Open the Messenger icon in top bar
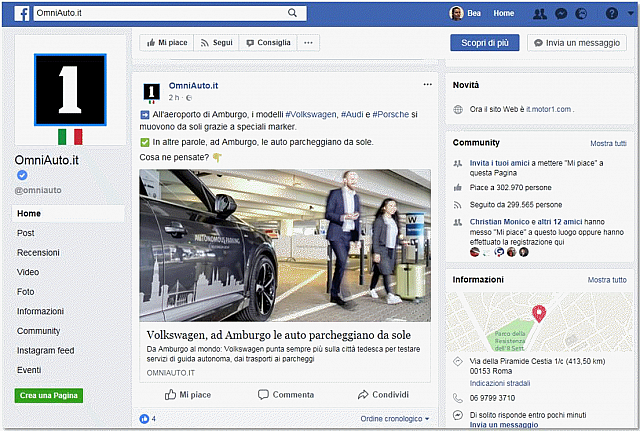Viewport: 640px width, 431px height. click(561, 14)
